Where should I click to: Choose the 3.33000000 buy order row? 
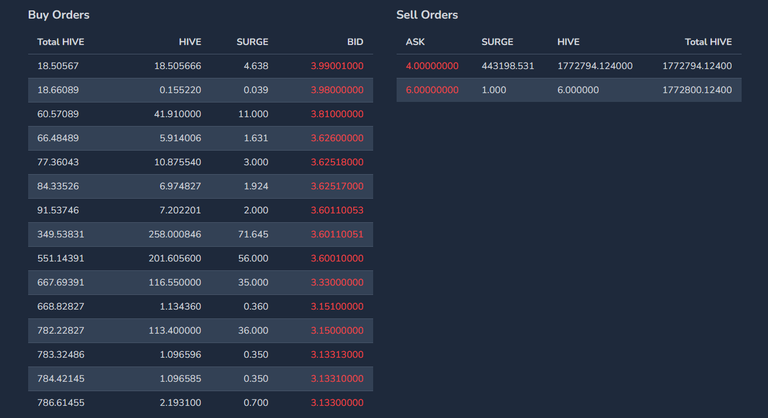pos(200,282)
